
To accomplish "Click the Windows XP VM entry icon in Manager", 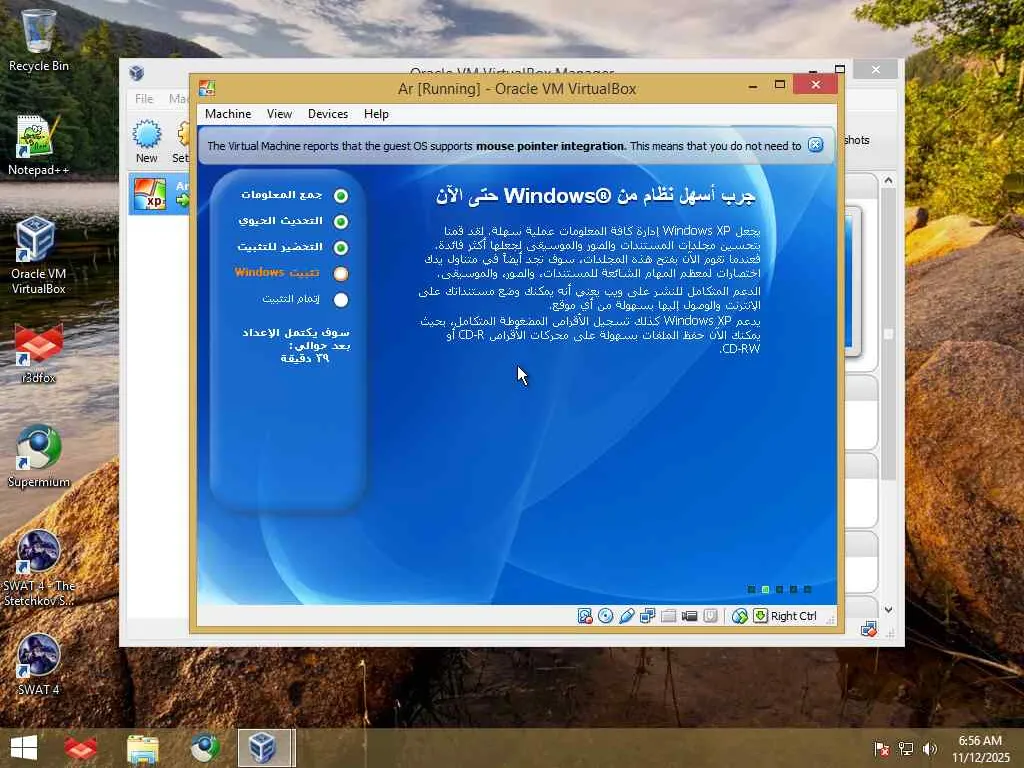I will [150, 194].
